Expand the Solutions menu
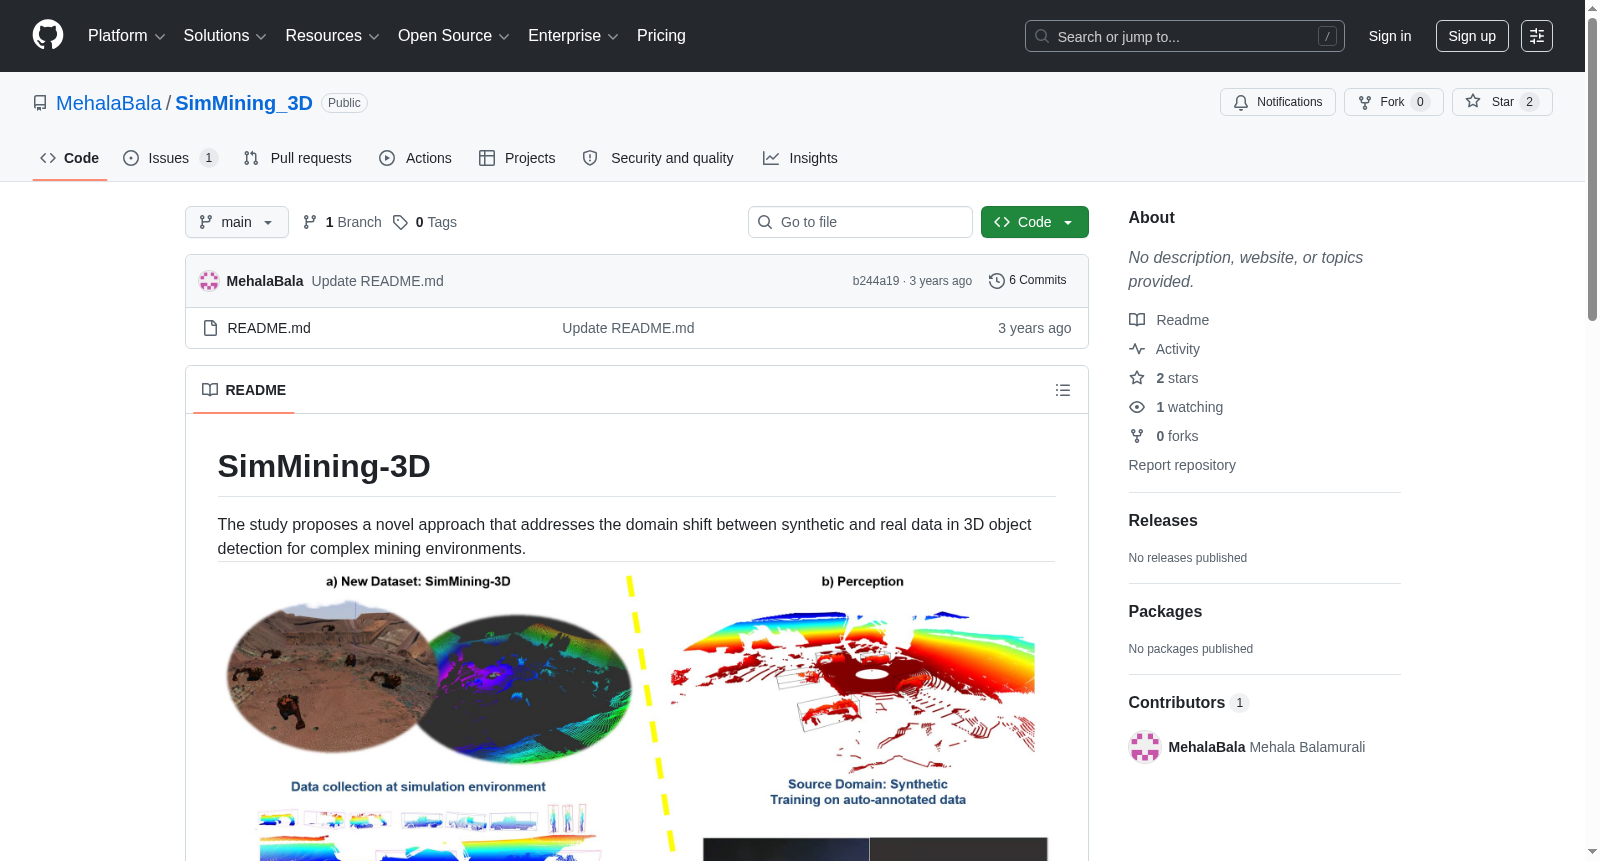The width and height of the screenshot is (1600, 861). 225,36
